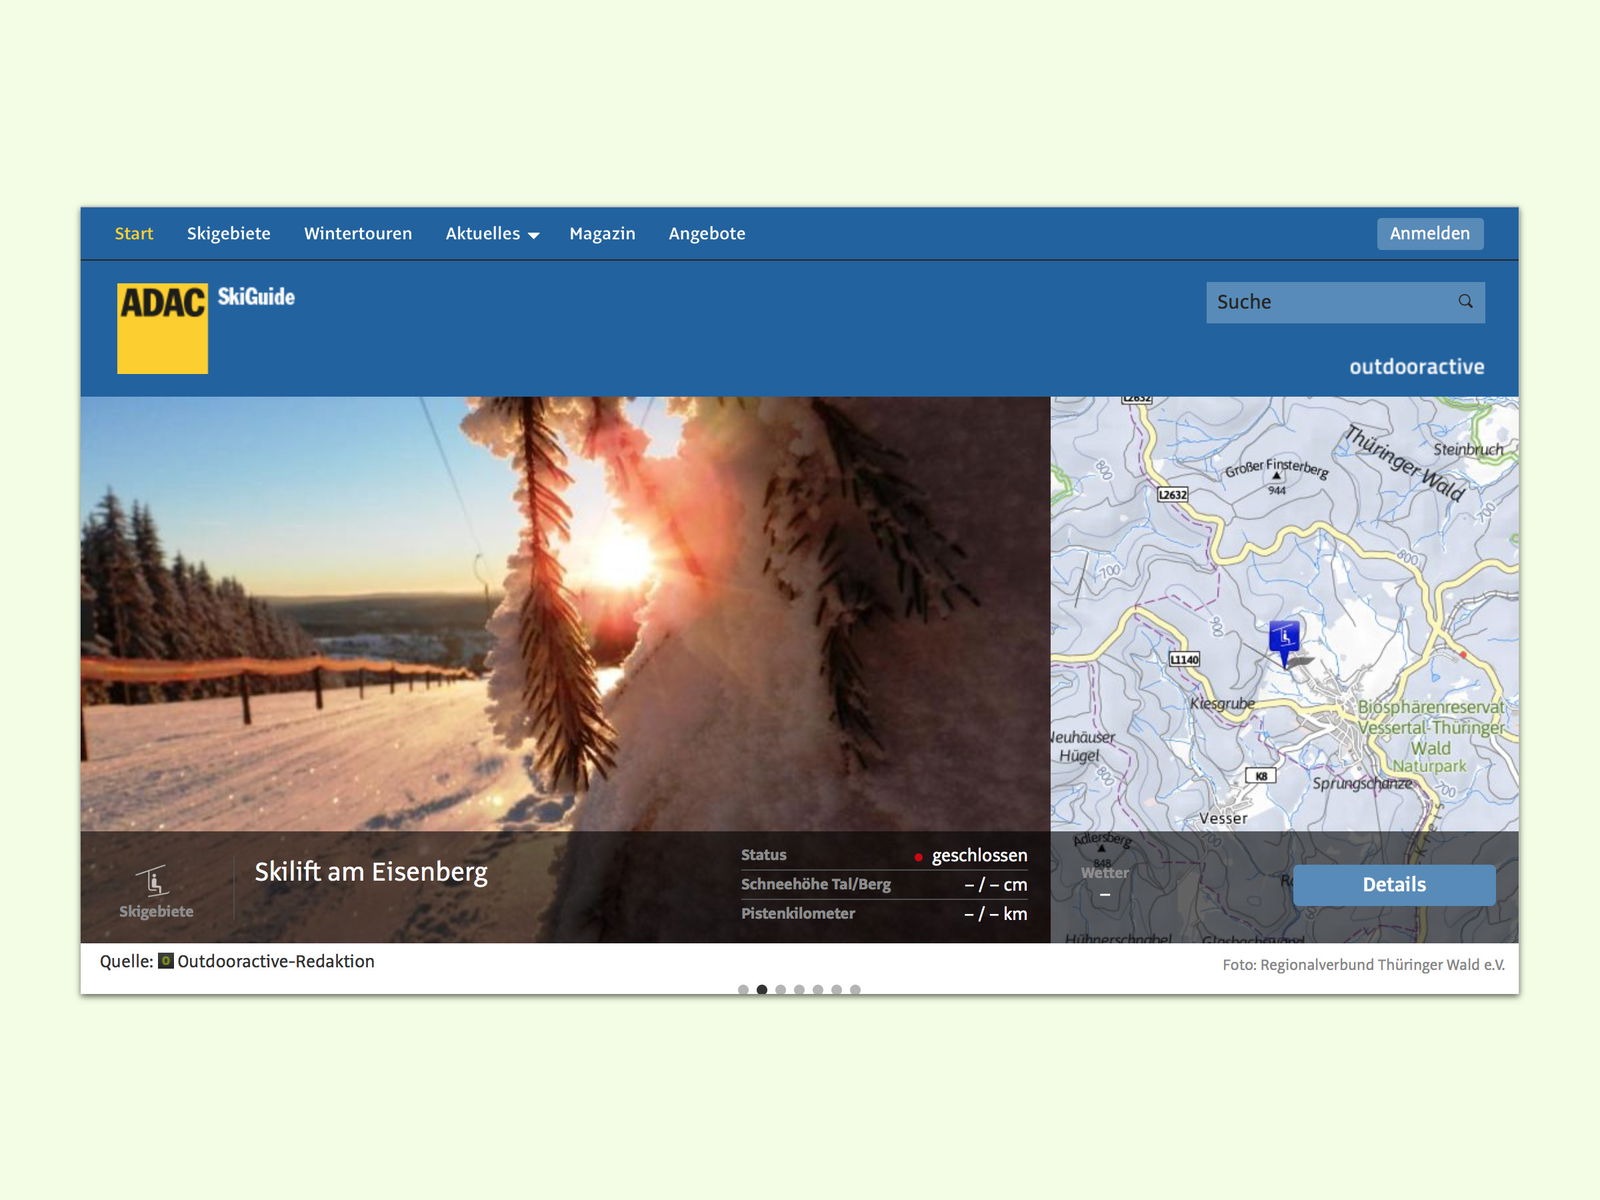This screenshot has height=1200, width=1600.
Task: Click the L1140 road sign on the map
Action: tap(1184, 659)
